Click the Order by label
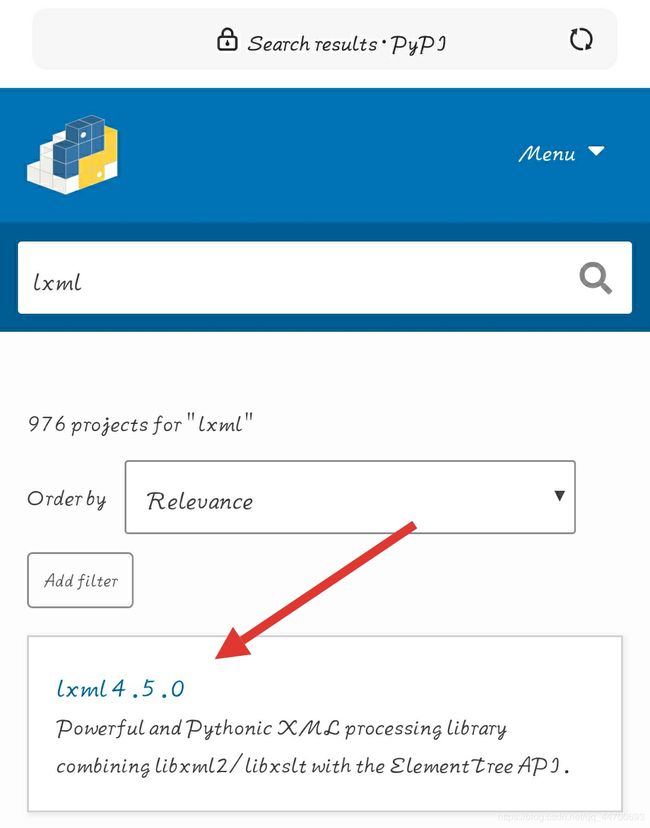Viewport: 650px width, 828px height. pyautogui.click(x=67, y=499)
